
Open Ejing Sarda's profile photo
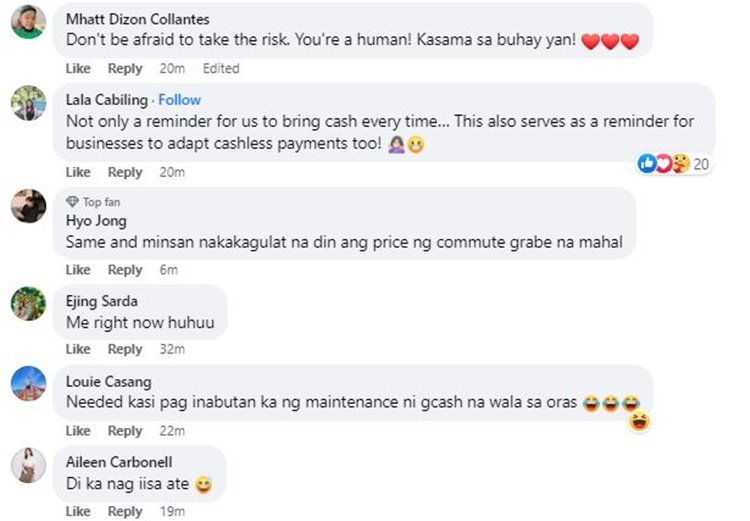point(27,303)
